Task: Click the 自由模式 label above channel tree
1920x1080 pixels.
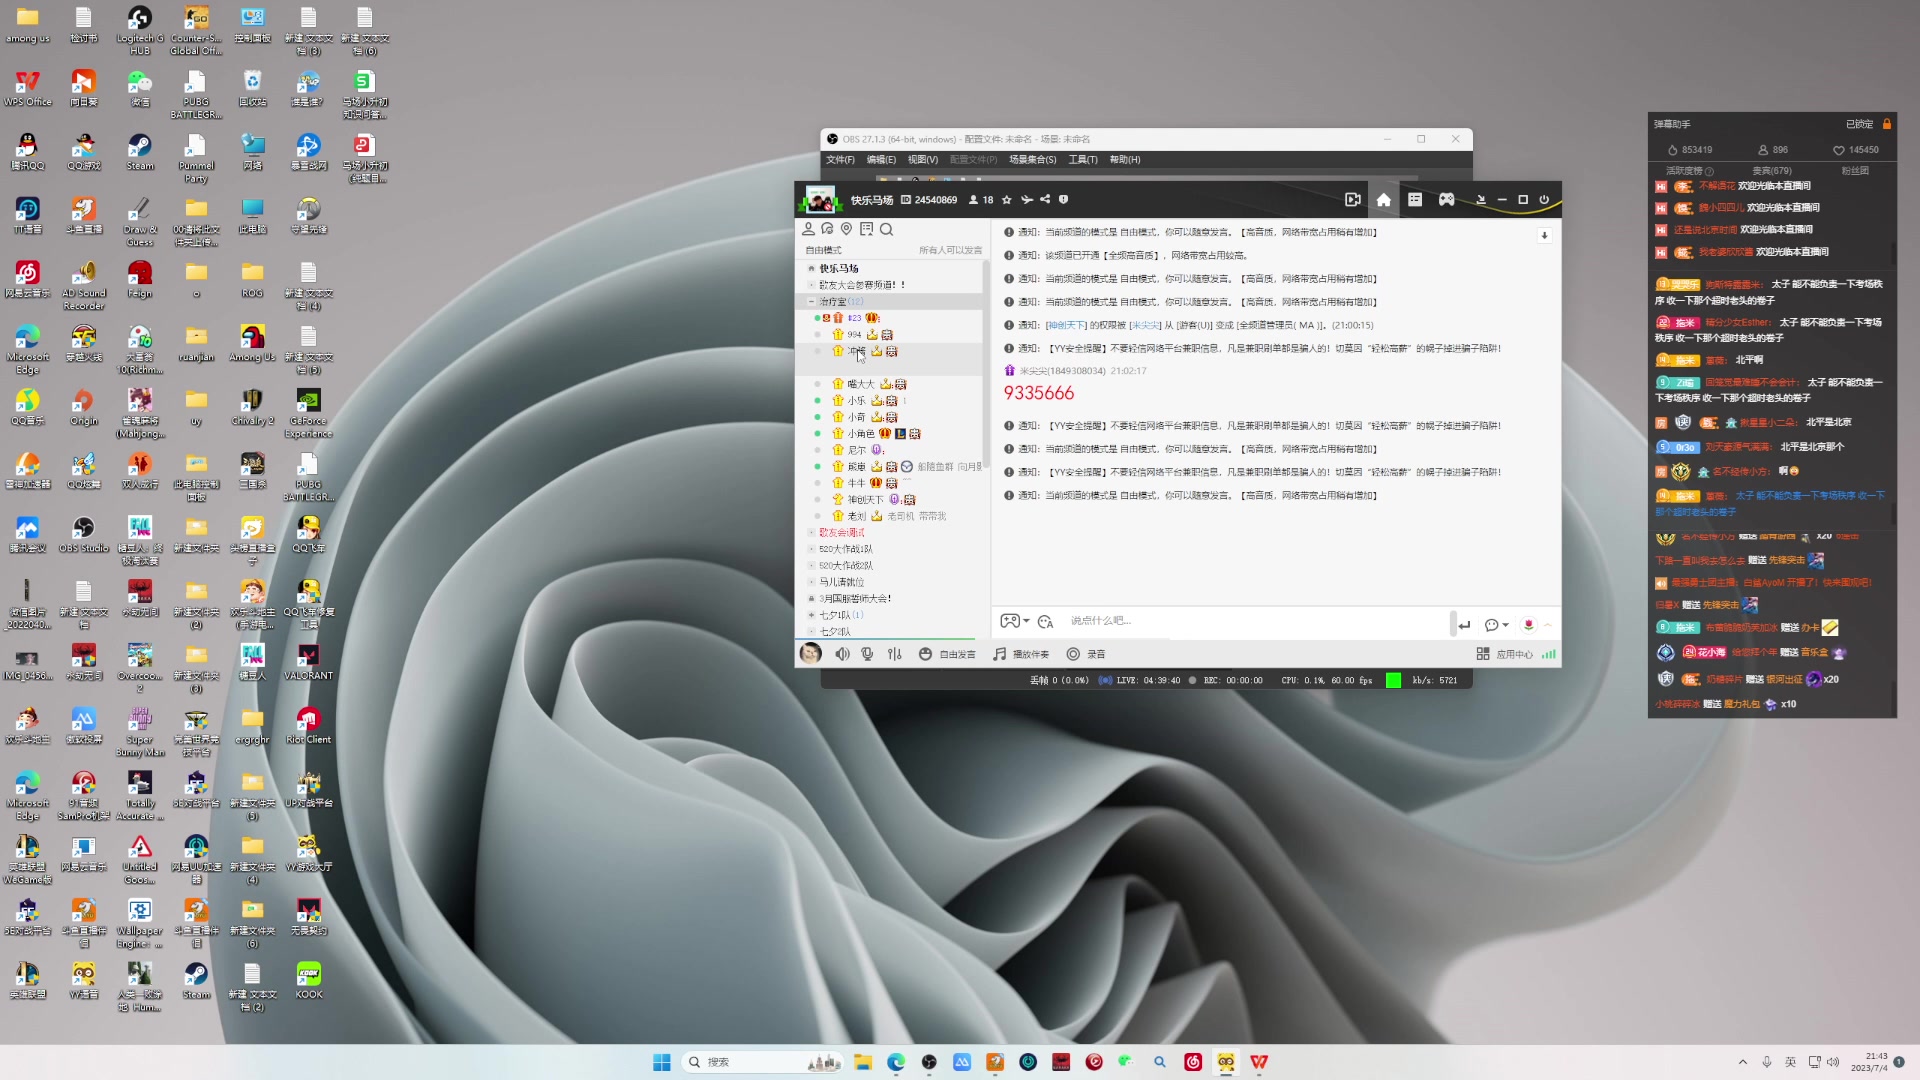Action: (824, 250)
